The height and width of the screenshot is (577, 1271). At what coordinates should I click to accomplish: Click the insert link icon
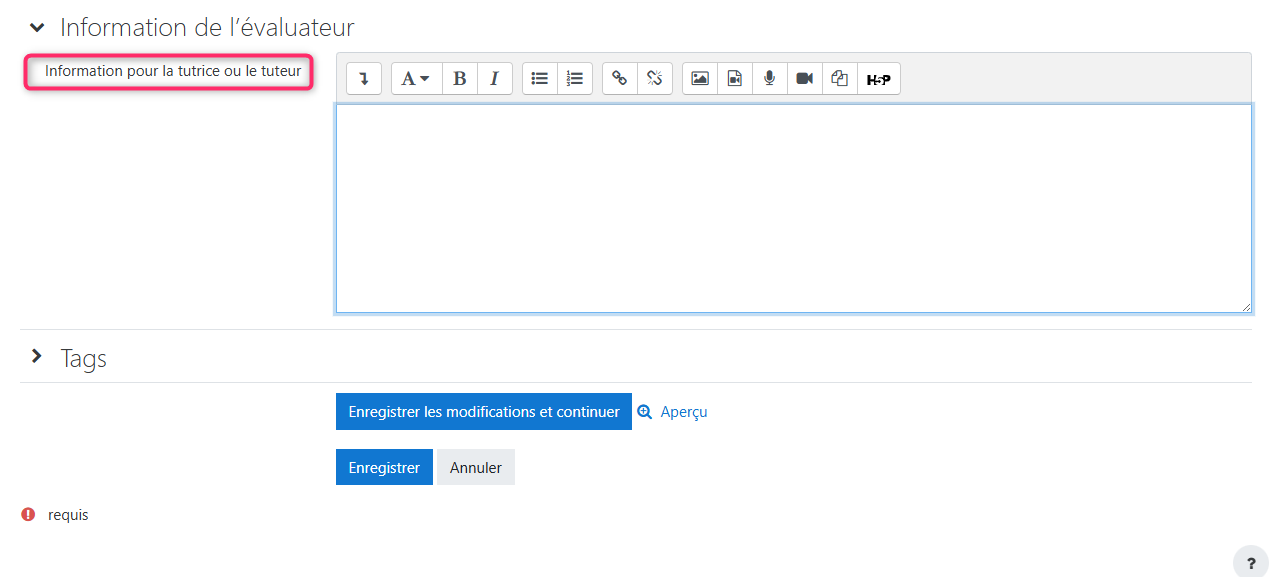620,79
